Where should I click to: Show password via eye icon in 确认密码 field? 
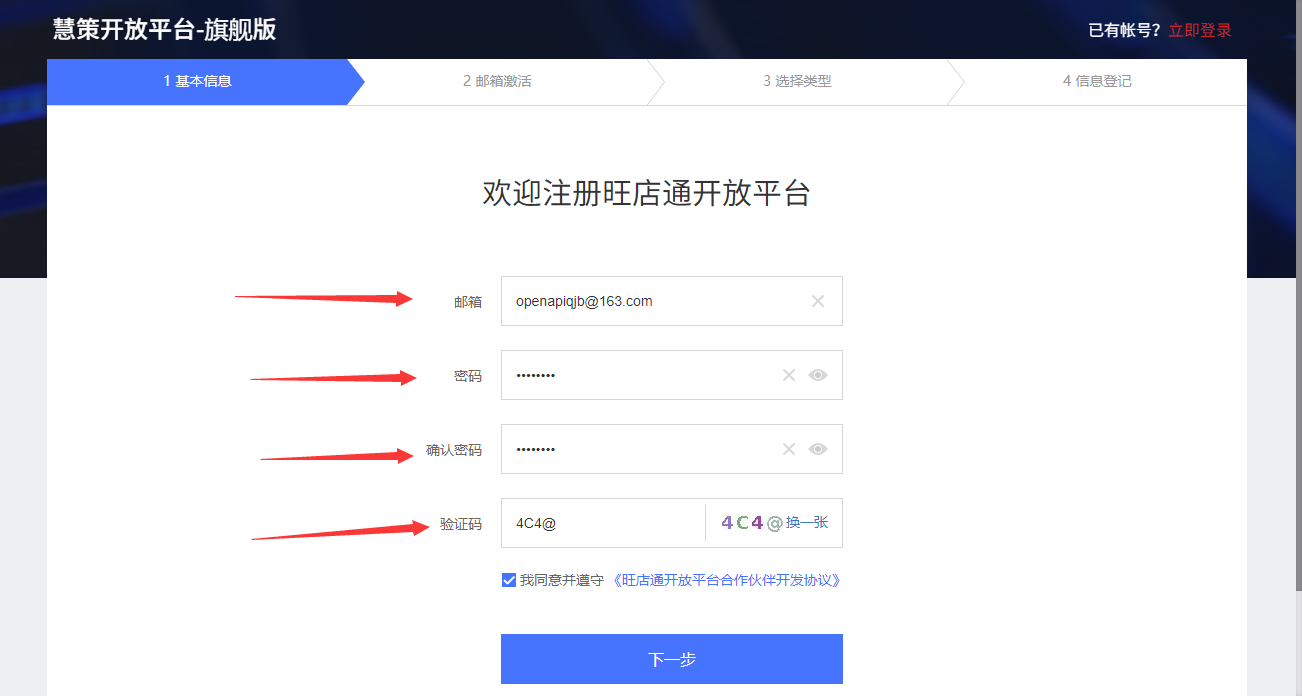coord(818,449)
